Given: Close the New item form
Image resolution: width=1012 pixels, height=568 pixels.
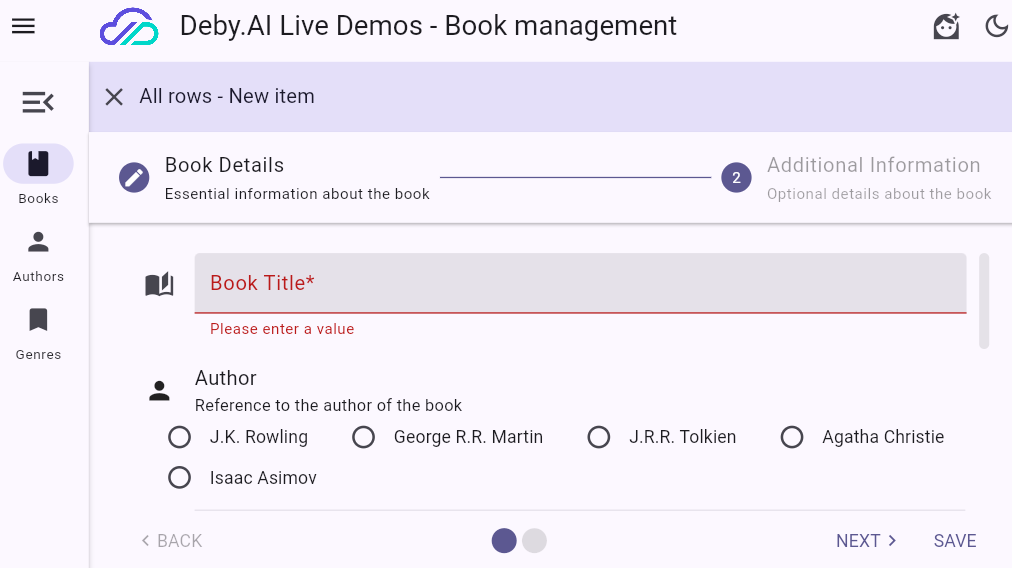Looking at the screenshot, I should tap(114, 97).
